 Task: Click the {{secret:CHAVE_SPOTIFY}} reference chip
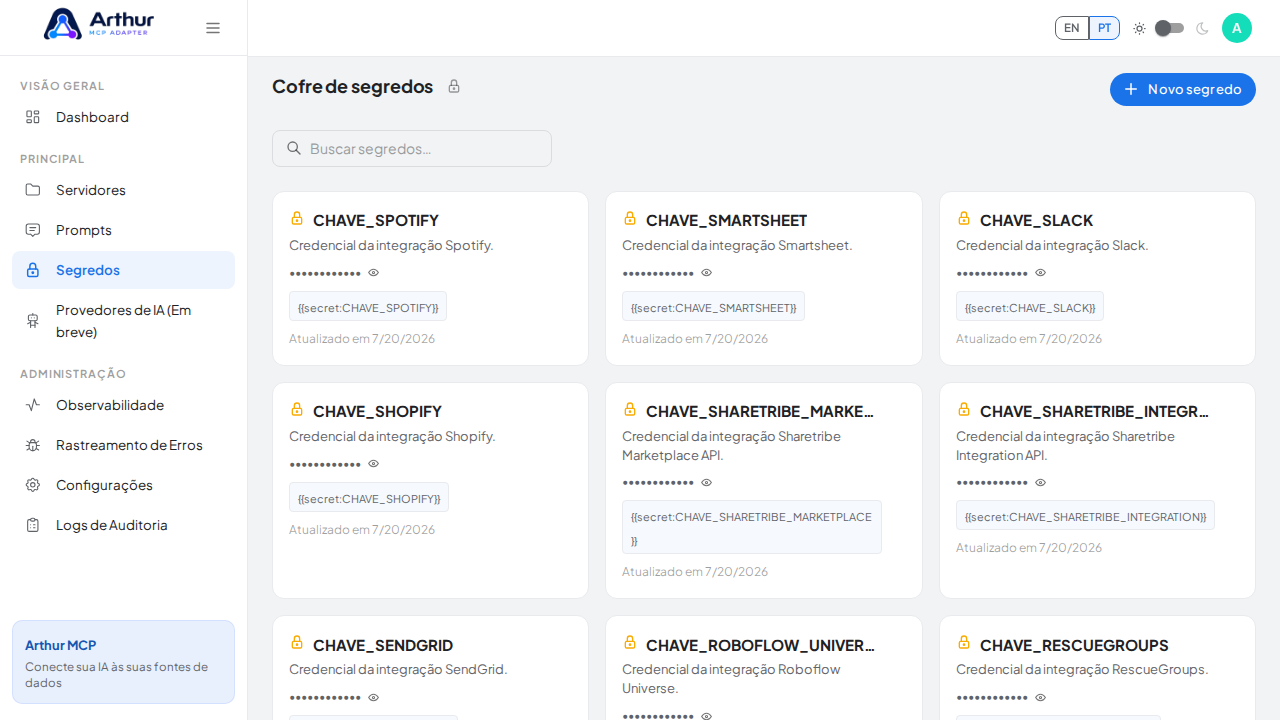coord(368,307)
